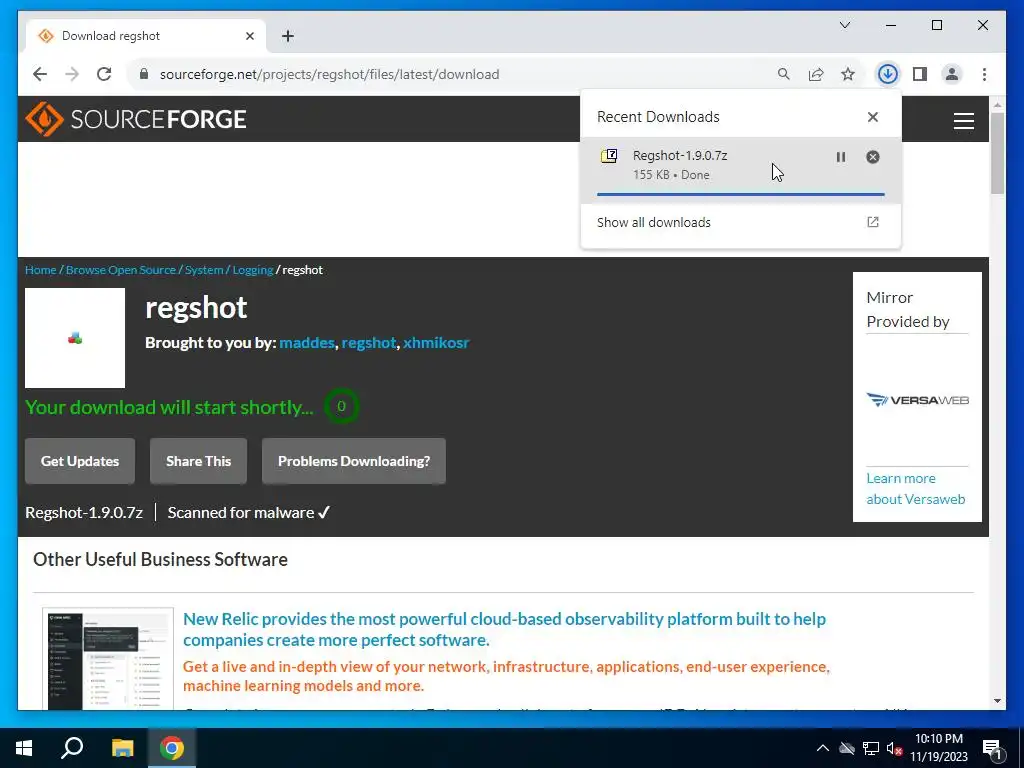Go to the Home breadcrumb
The height and width of the screenshot is (768, 1024).
click(40, 270)
